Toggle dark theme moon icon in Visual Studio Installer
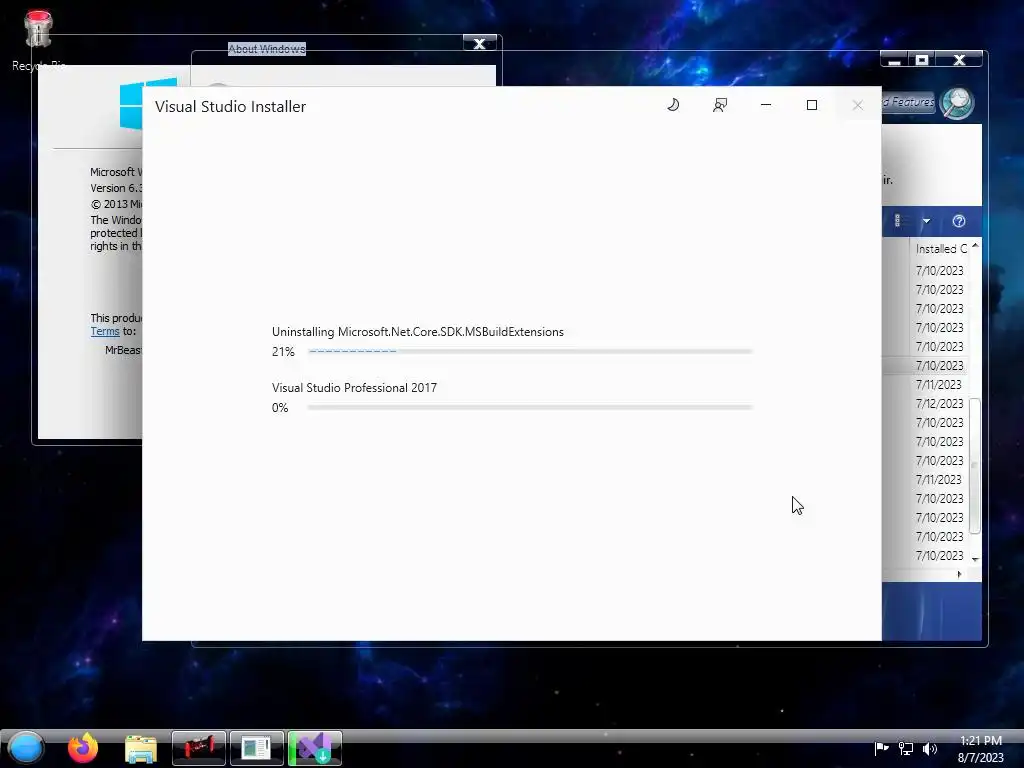Viewport: 1024px width, 768px height. click(x=673, y=105)
